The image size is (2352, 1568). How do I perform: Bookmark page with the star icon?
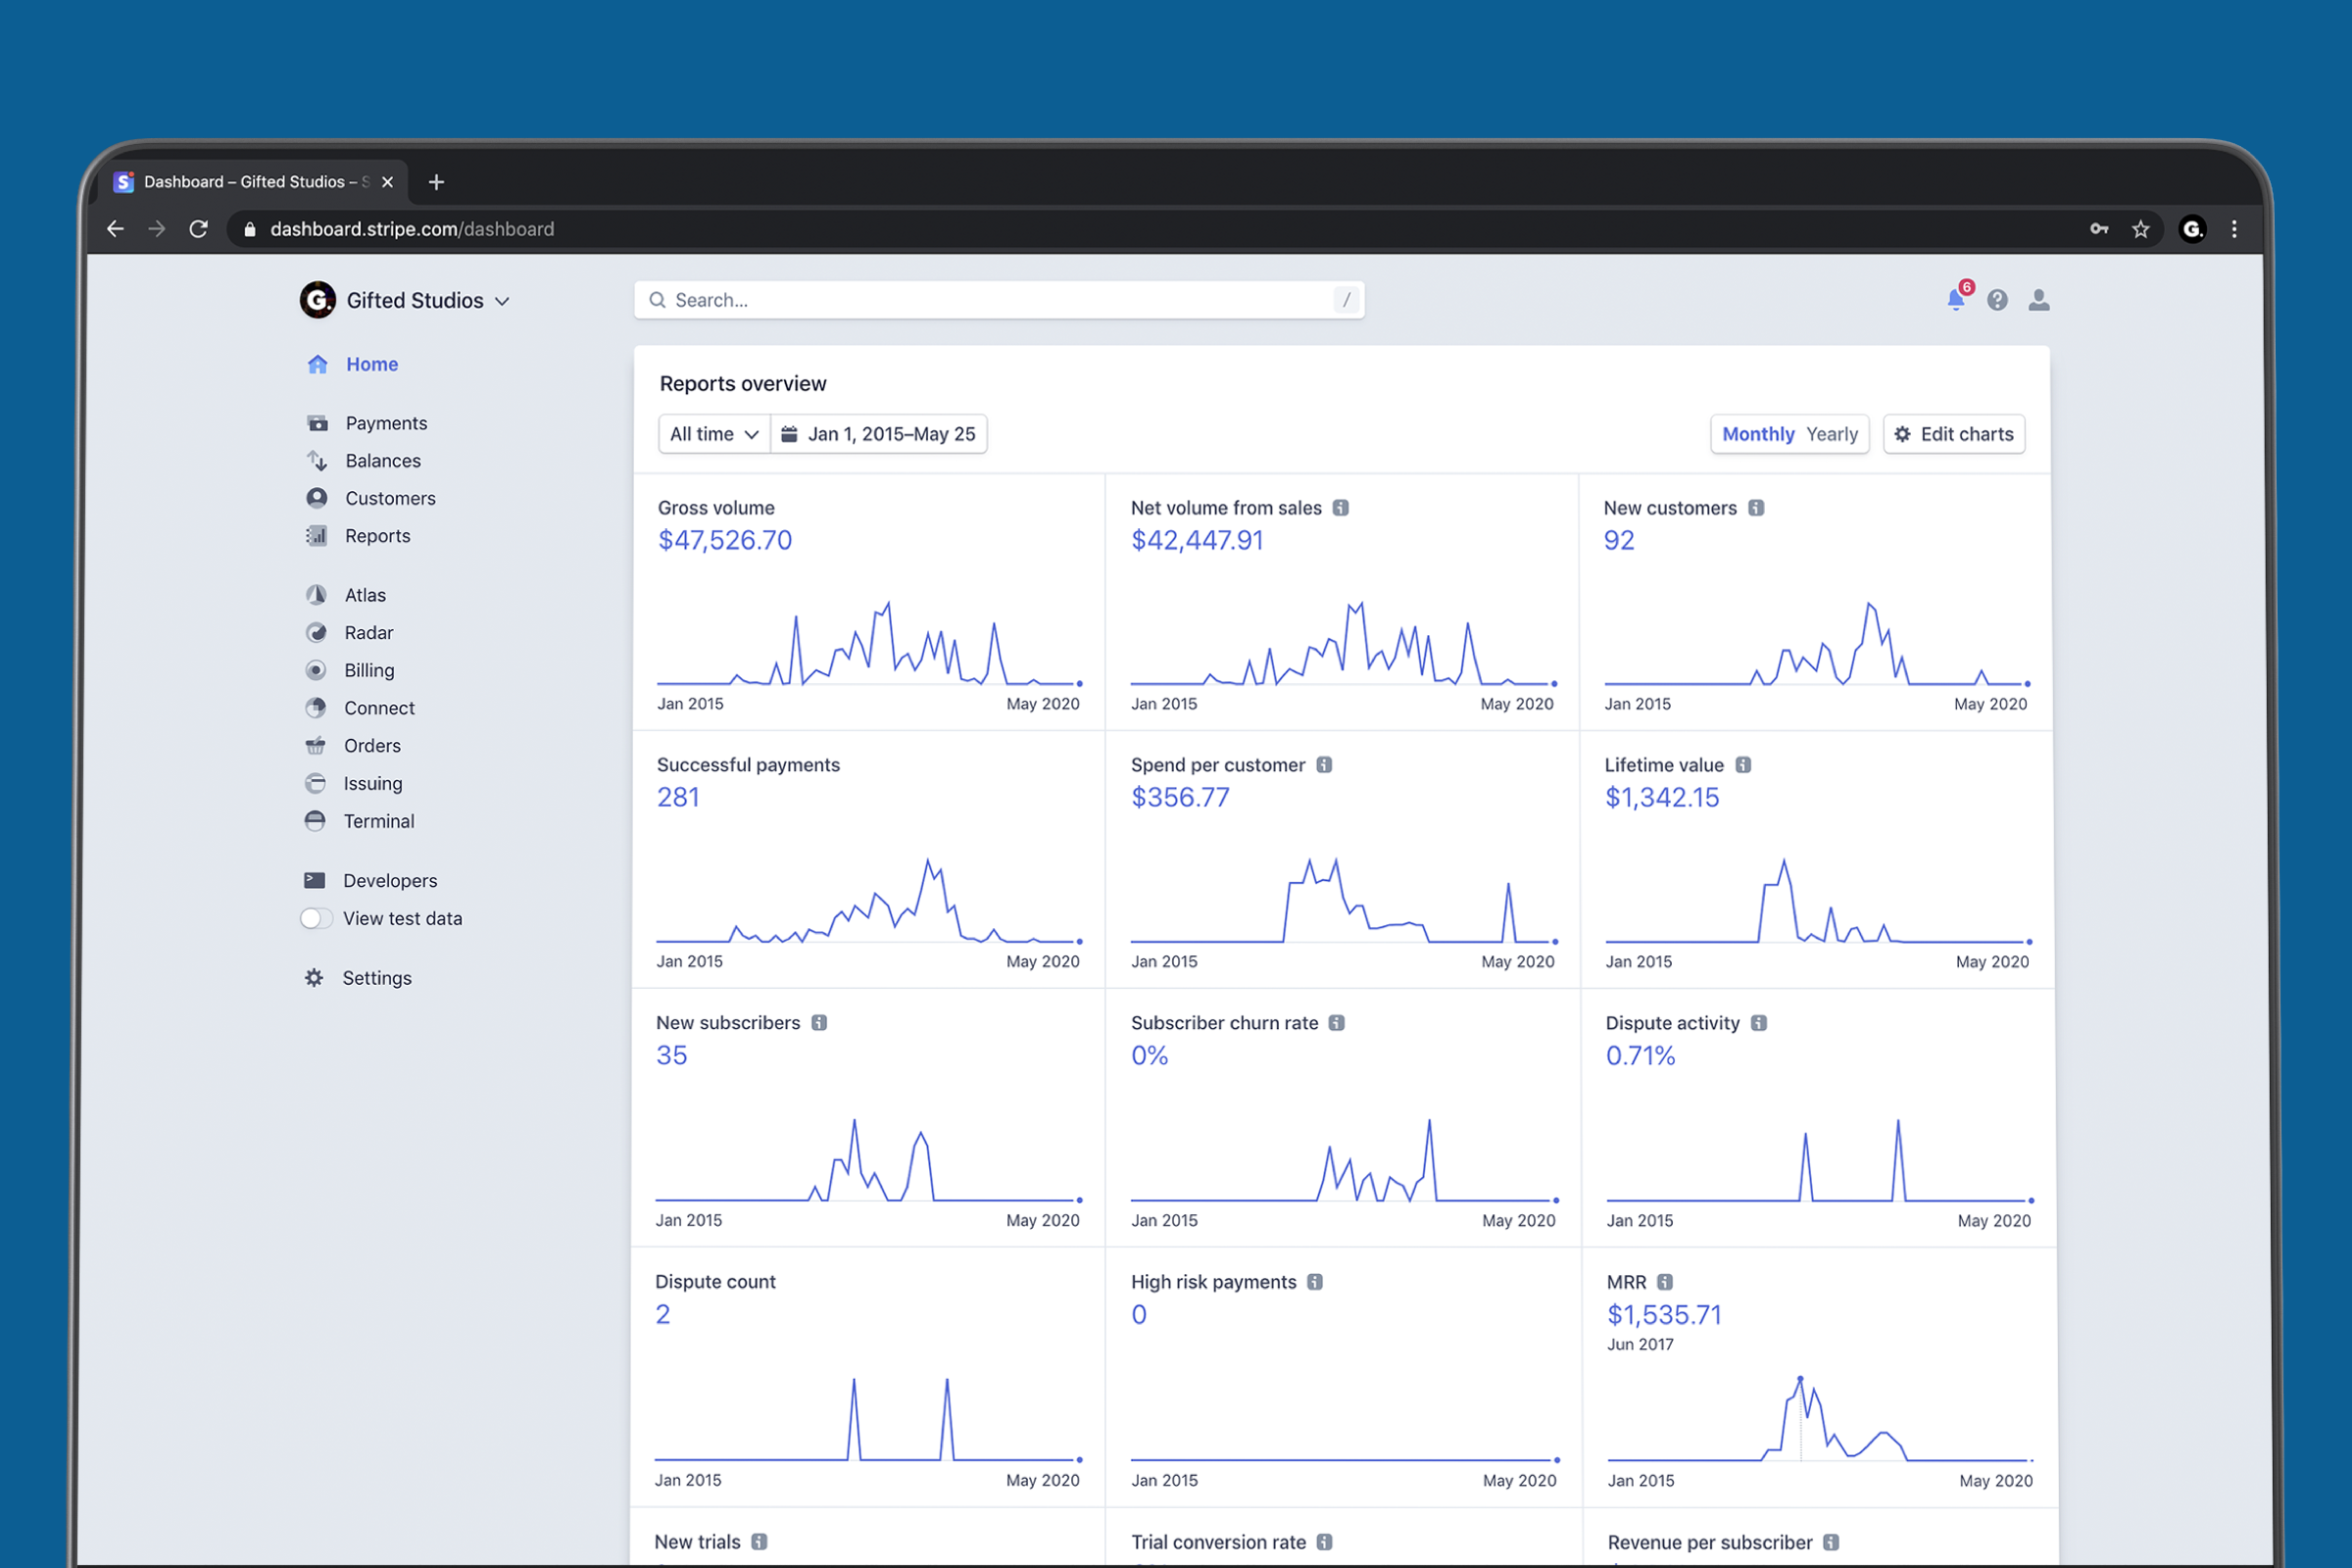click(x=2140, y=229)
